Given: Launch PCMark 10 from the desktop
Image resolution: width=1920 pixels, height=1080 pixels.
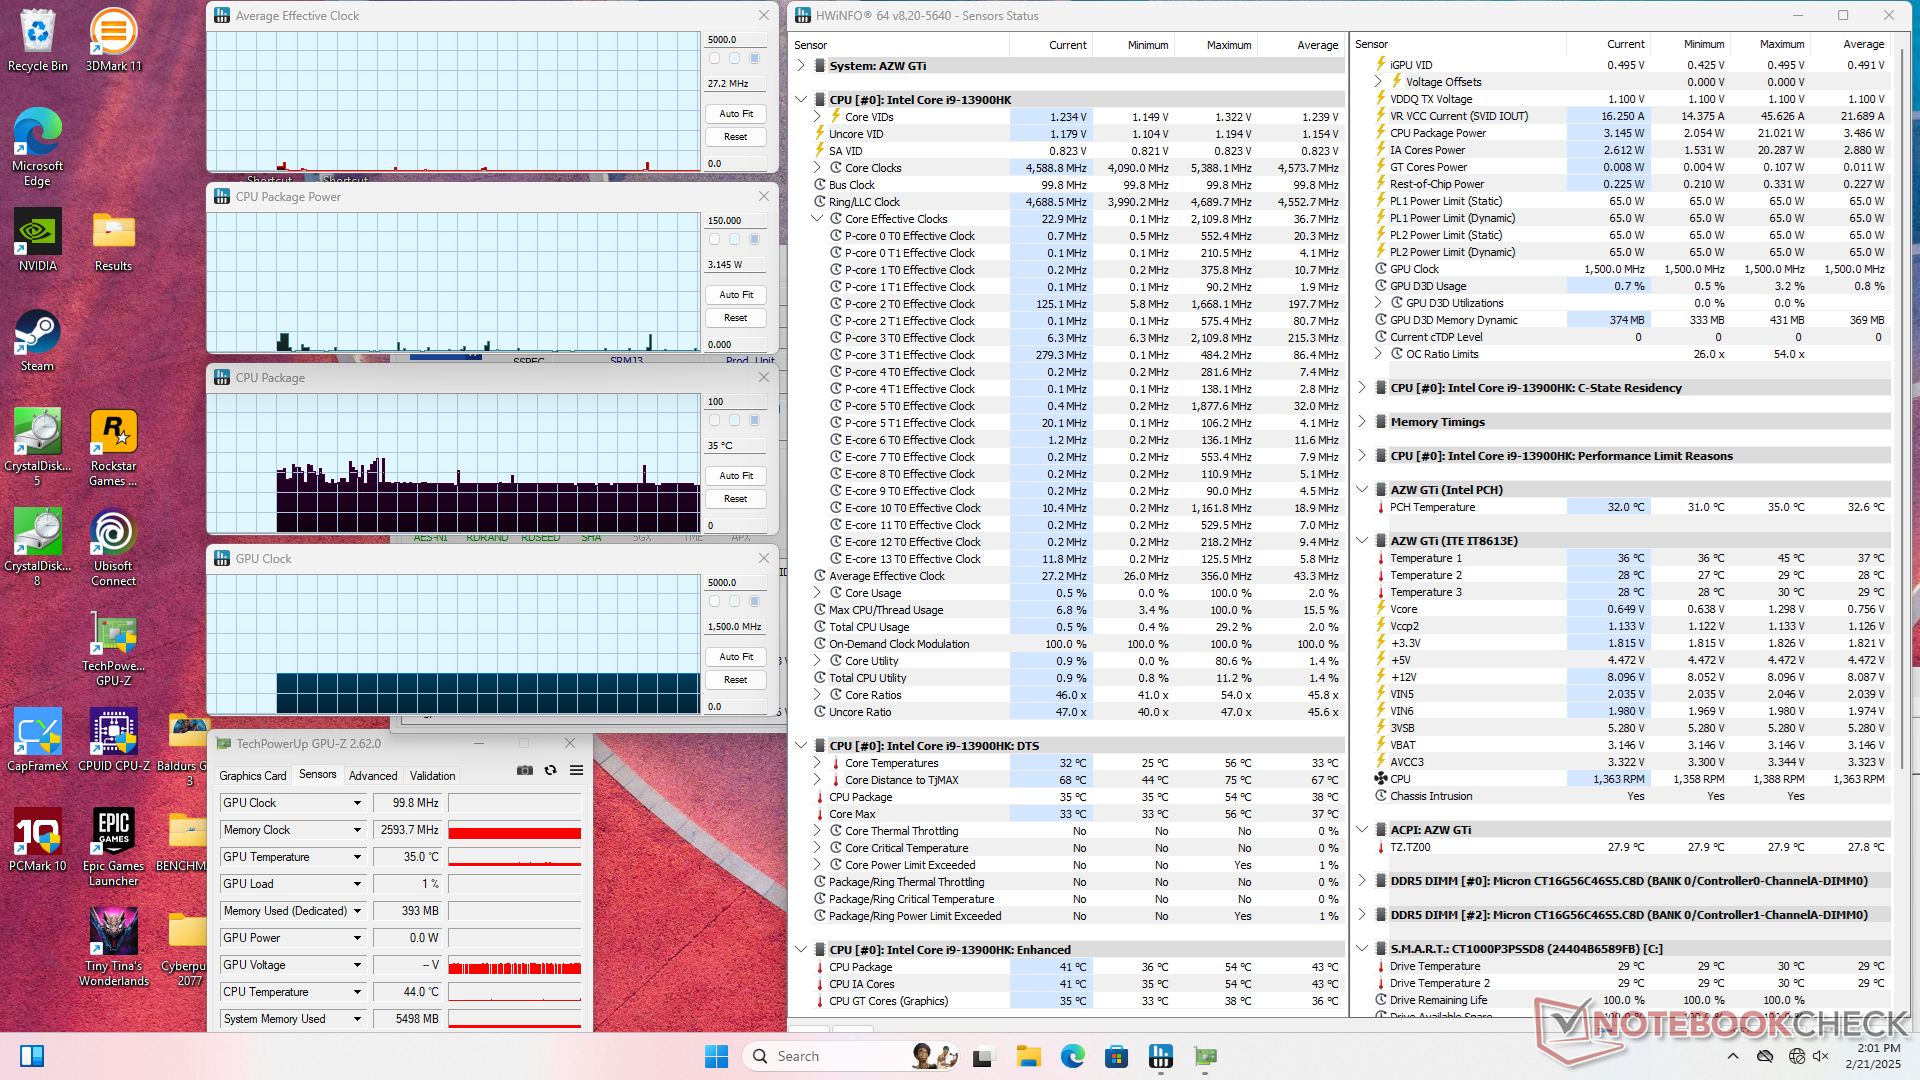Looking at the screenshot, I should [x=38, y=840].
